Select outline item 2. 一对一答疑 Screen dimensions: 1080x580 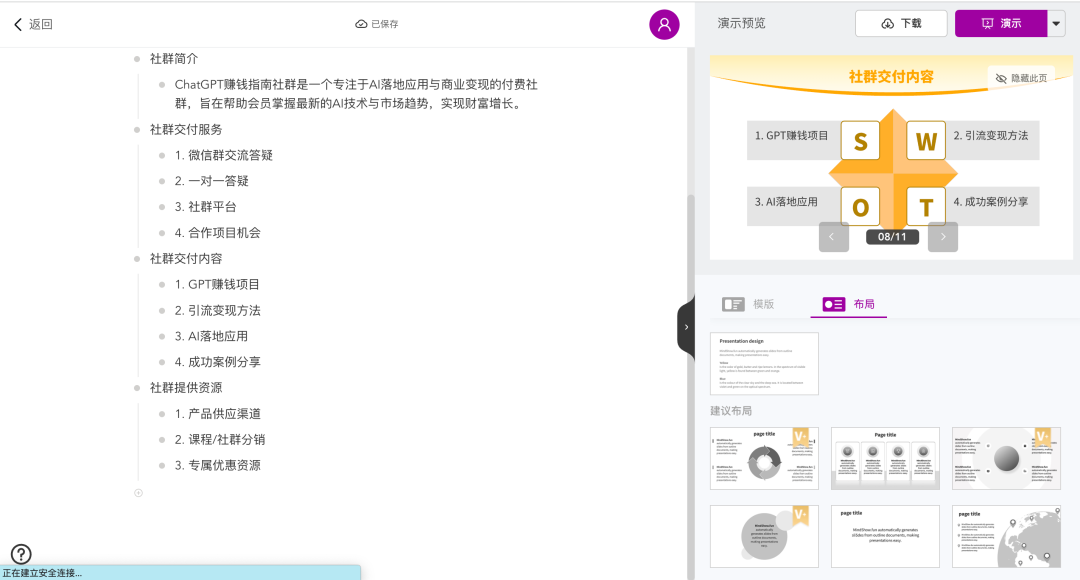[x=211, y=181]
